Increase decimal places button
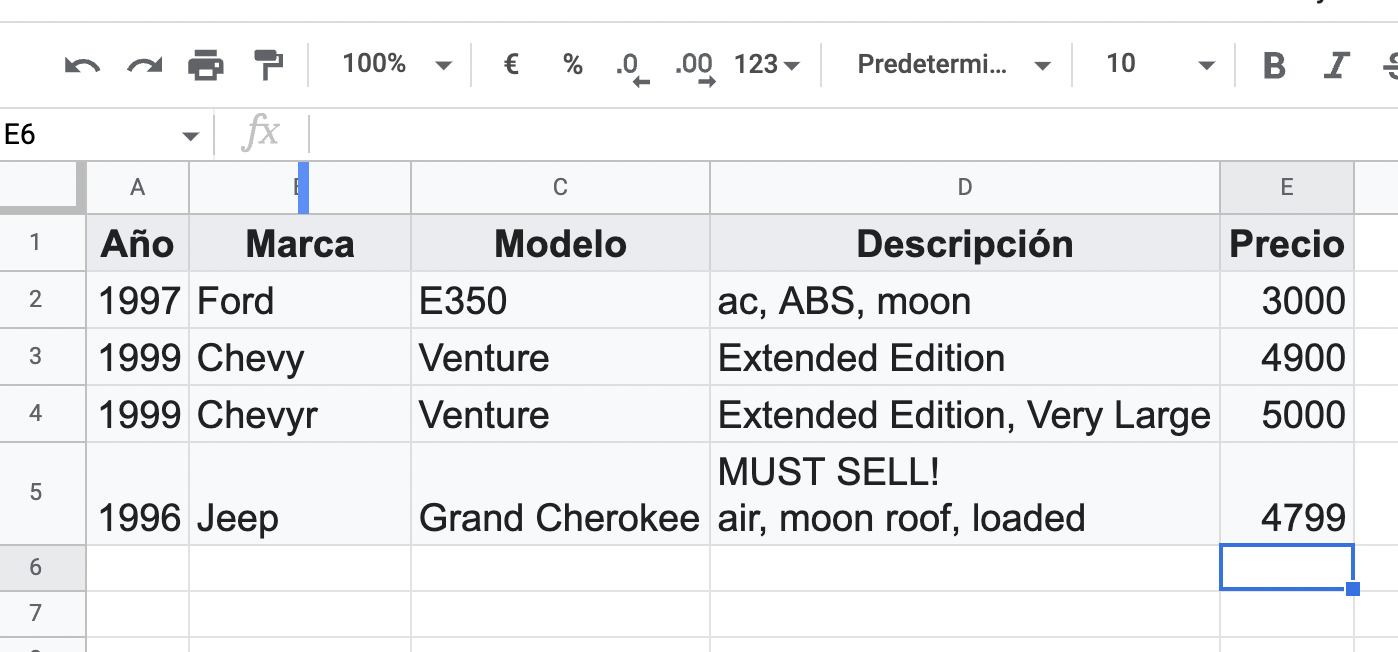 click(x=695, y=67)
